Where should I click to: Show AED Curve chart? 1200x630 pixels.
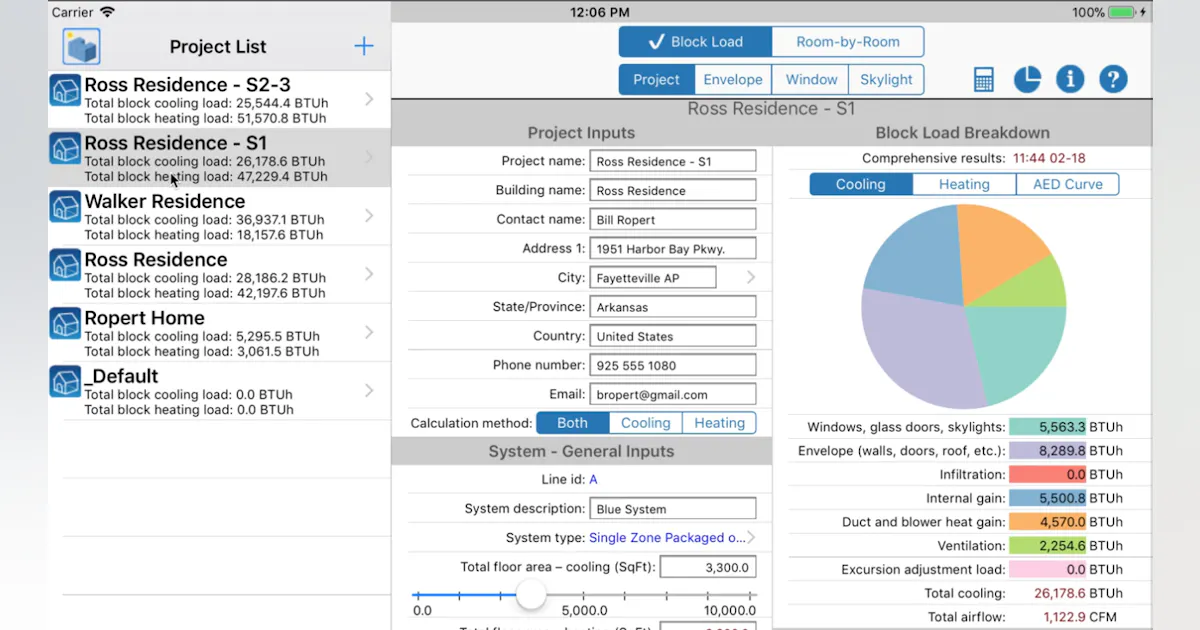click(1068, 184)
